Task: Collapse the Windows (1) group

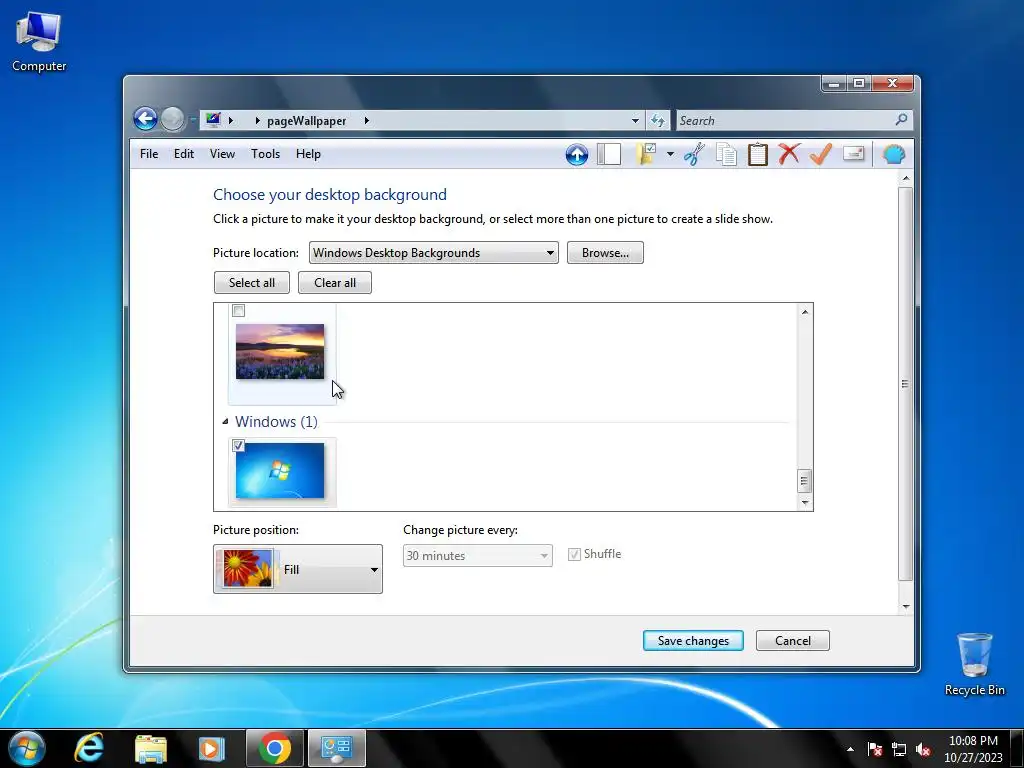Action: (x=225, y=421)
